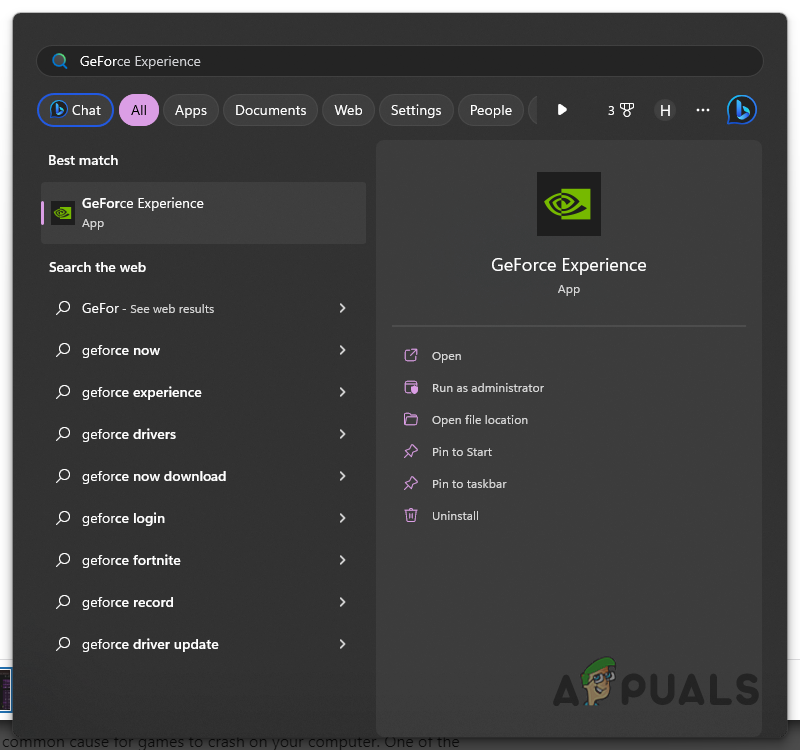Click the 'geforce record' suggestion text
Viewport: 800px width, 750px height.
tap(128, 603)
